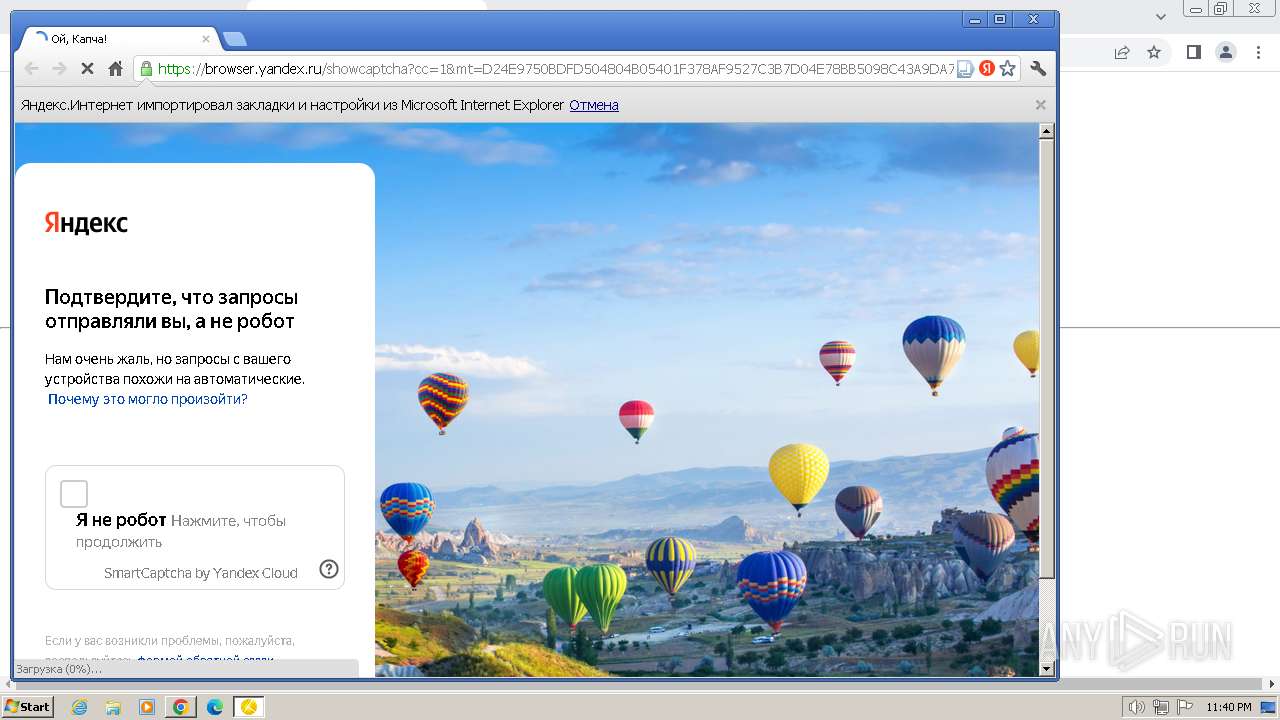The height and width of the screenshot is (720, 1280).
Task: Maximize the Yandex browser window
Action: coord(1000,19)
